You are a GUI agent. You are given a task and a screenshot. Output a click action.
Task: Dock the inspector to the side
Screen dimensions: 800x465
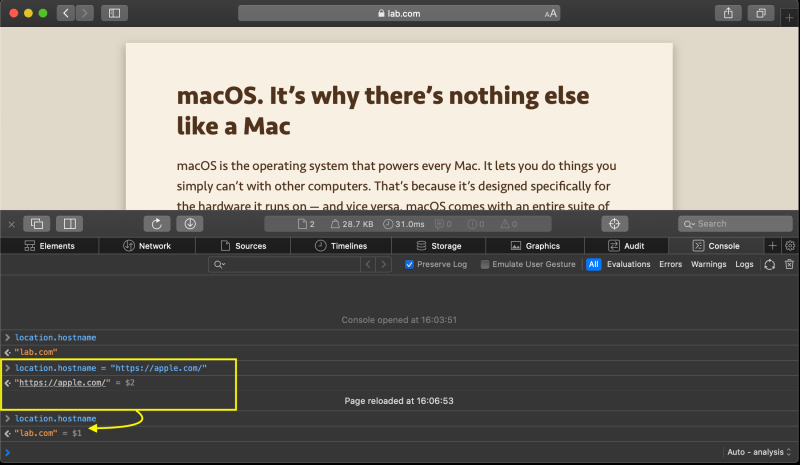(x=69, y=224)
